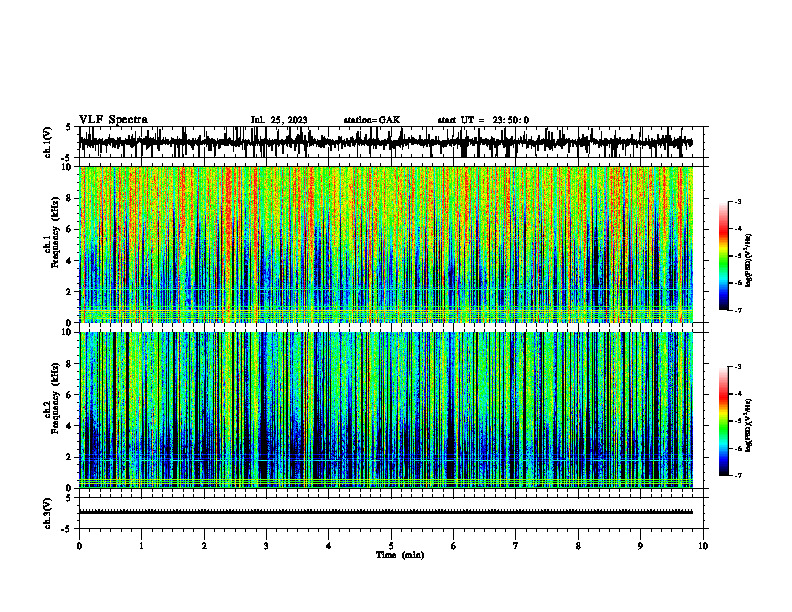Click the time axis tick label '0'
This screenshot has height=612, width=792.
coord(79,546)
